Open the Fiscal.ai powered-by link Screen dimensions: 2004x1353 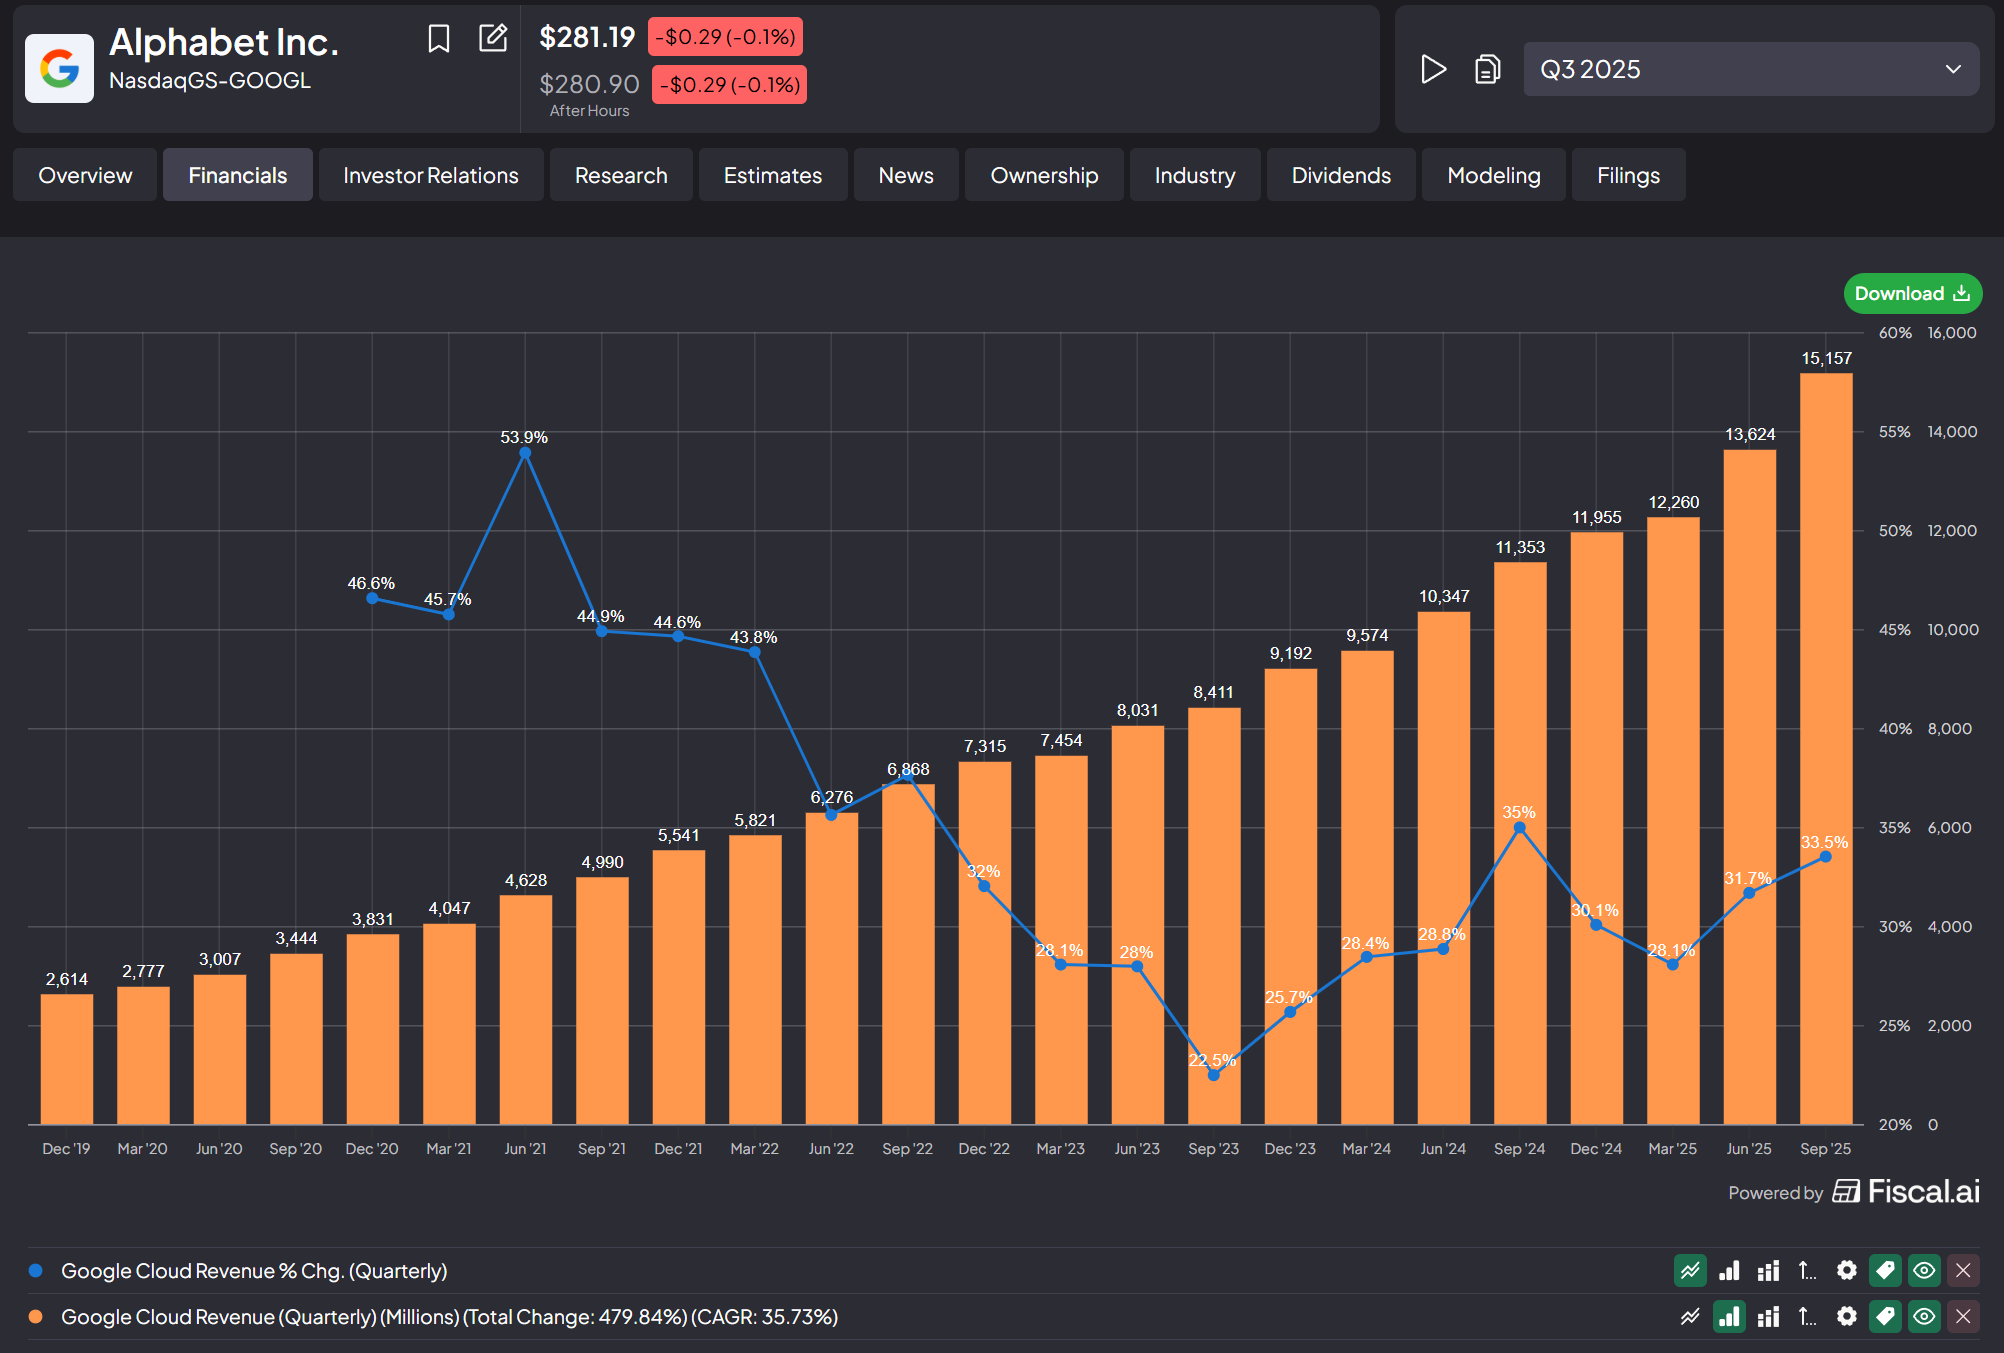click(1906, 1192)
